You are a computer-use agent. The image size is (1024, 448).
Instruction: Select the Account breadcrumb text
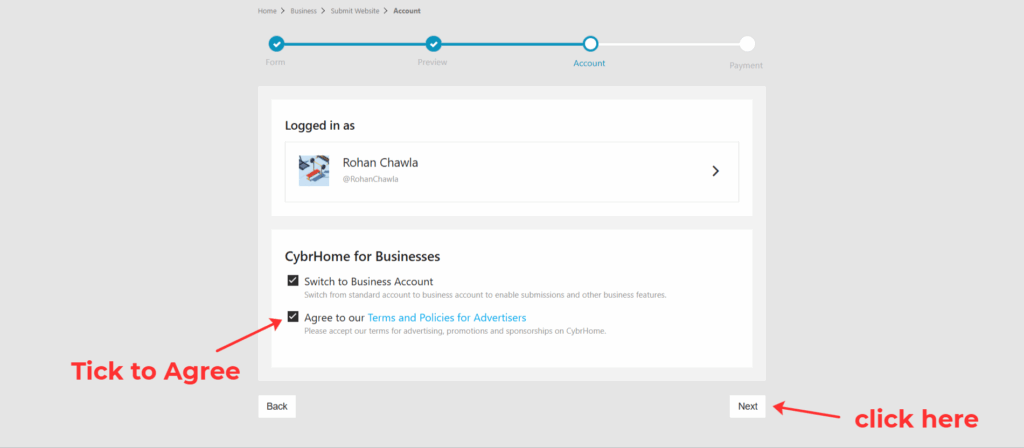point(407,11)
